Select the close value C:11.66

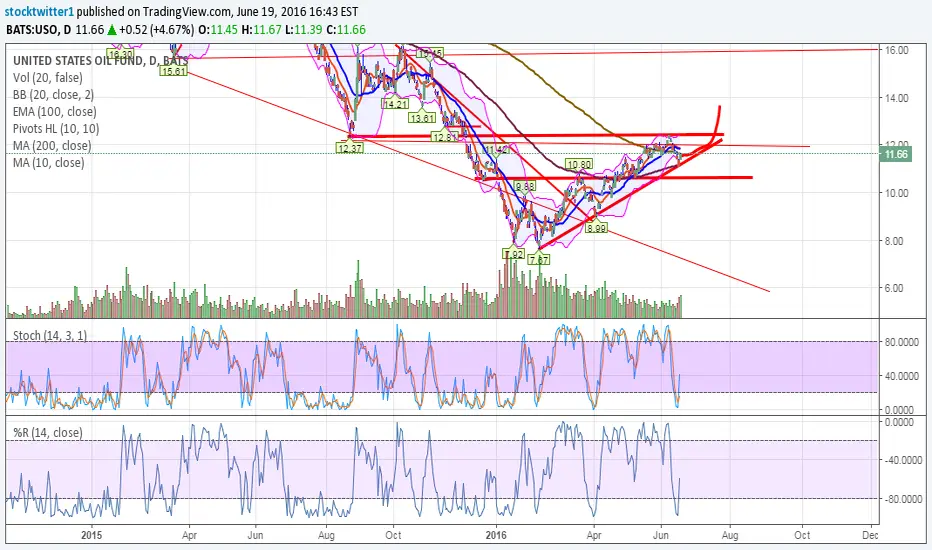coord(345,30)
